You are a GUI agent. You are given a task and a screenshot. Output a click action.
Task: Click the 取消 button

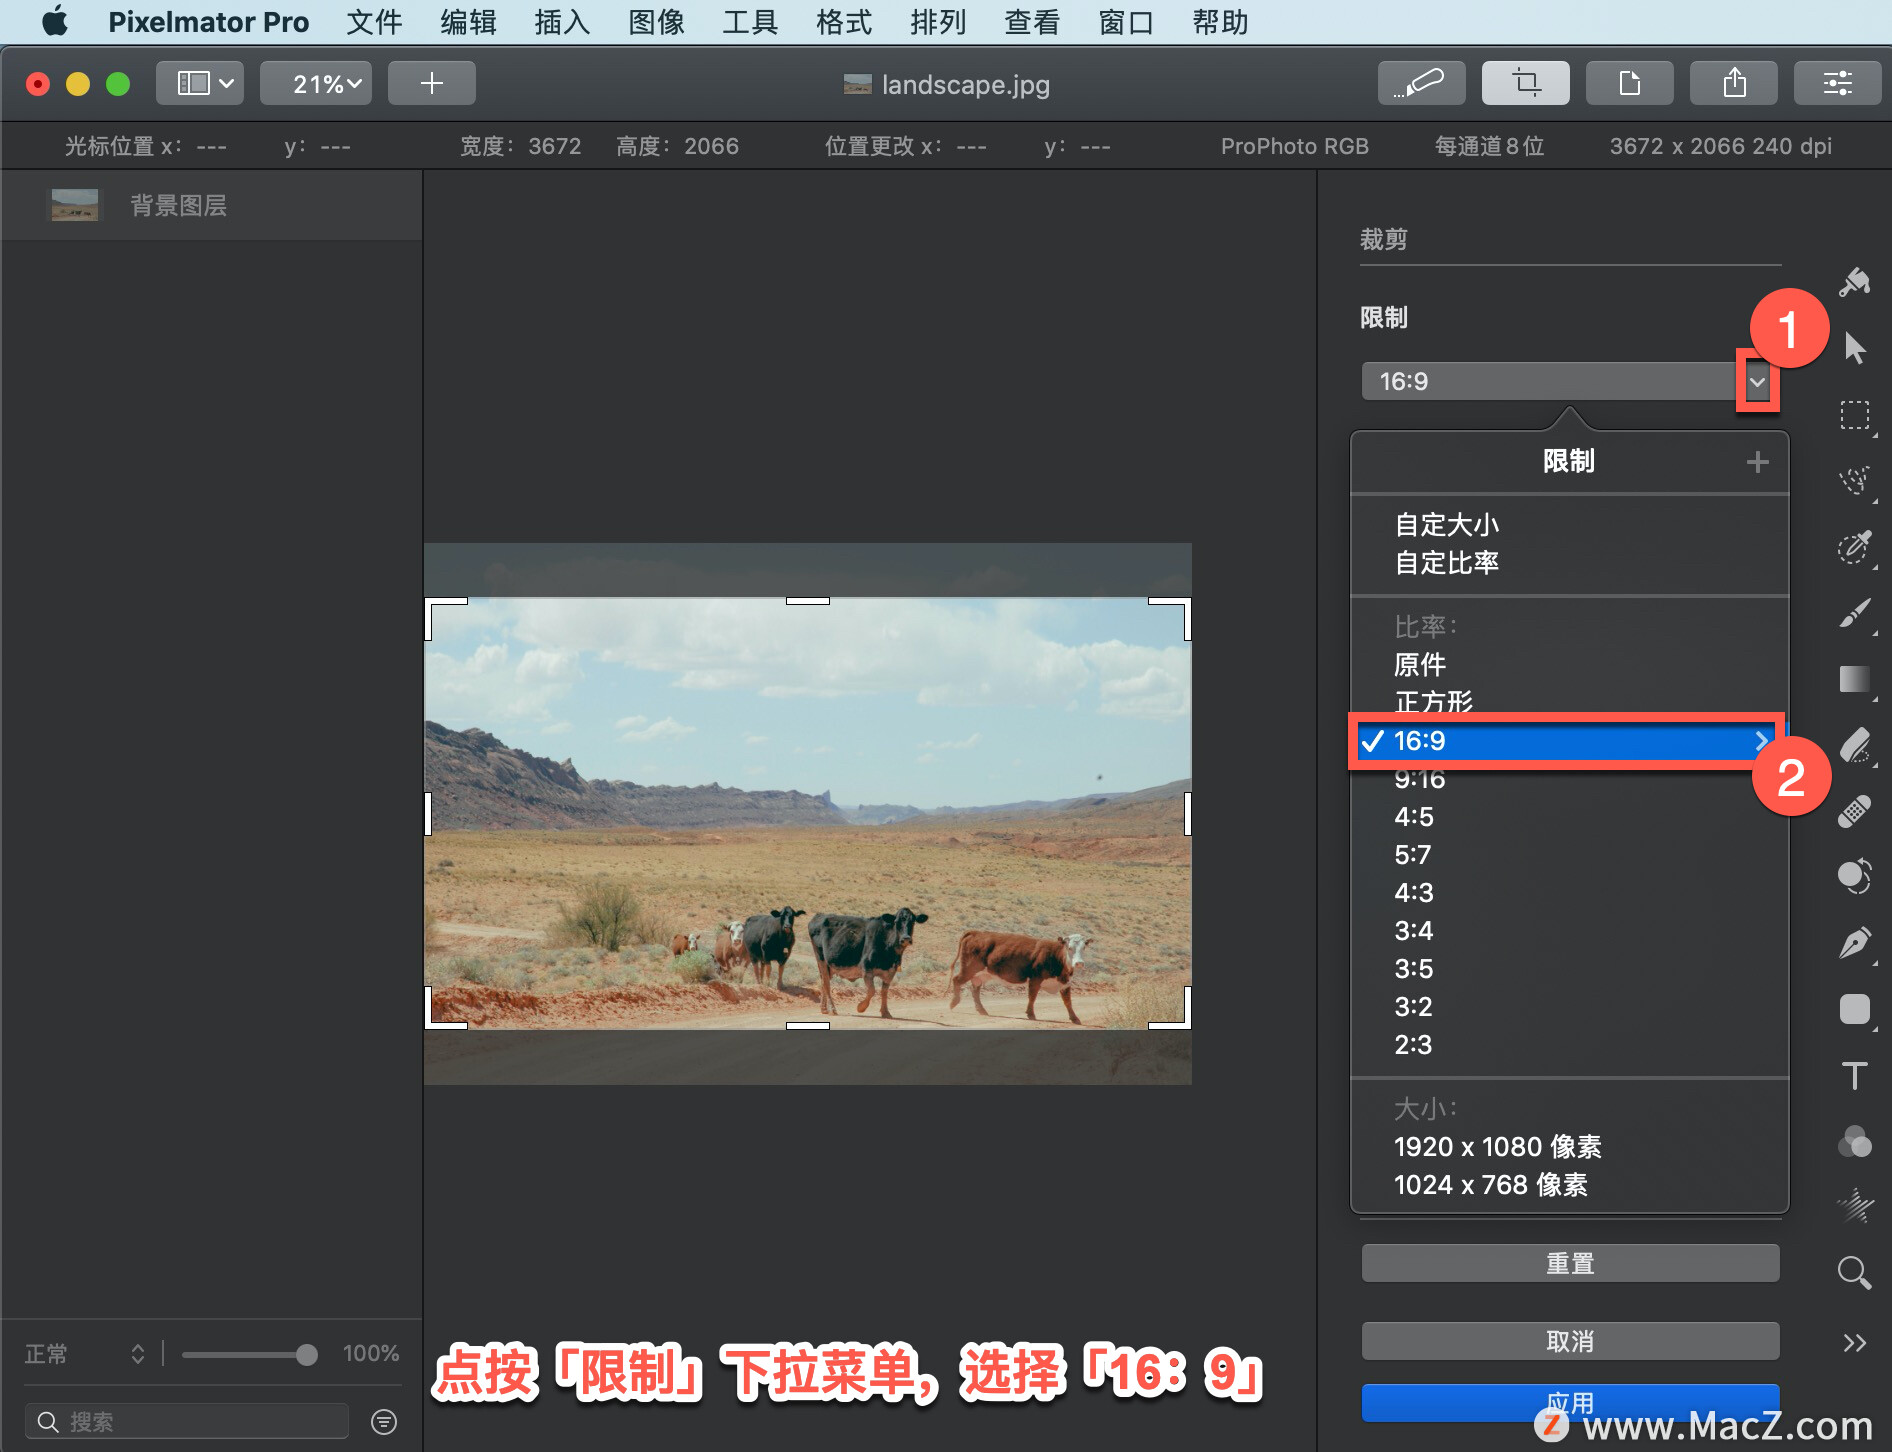tap(1570, 1341)
